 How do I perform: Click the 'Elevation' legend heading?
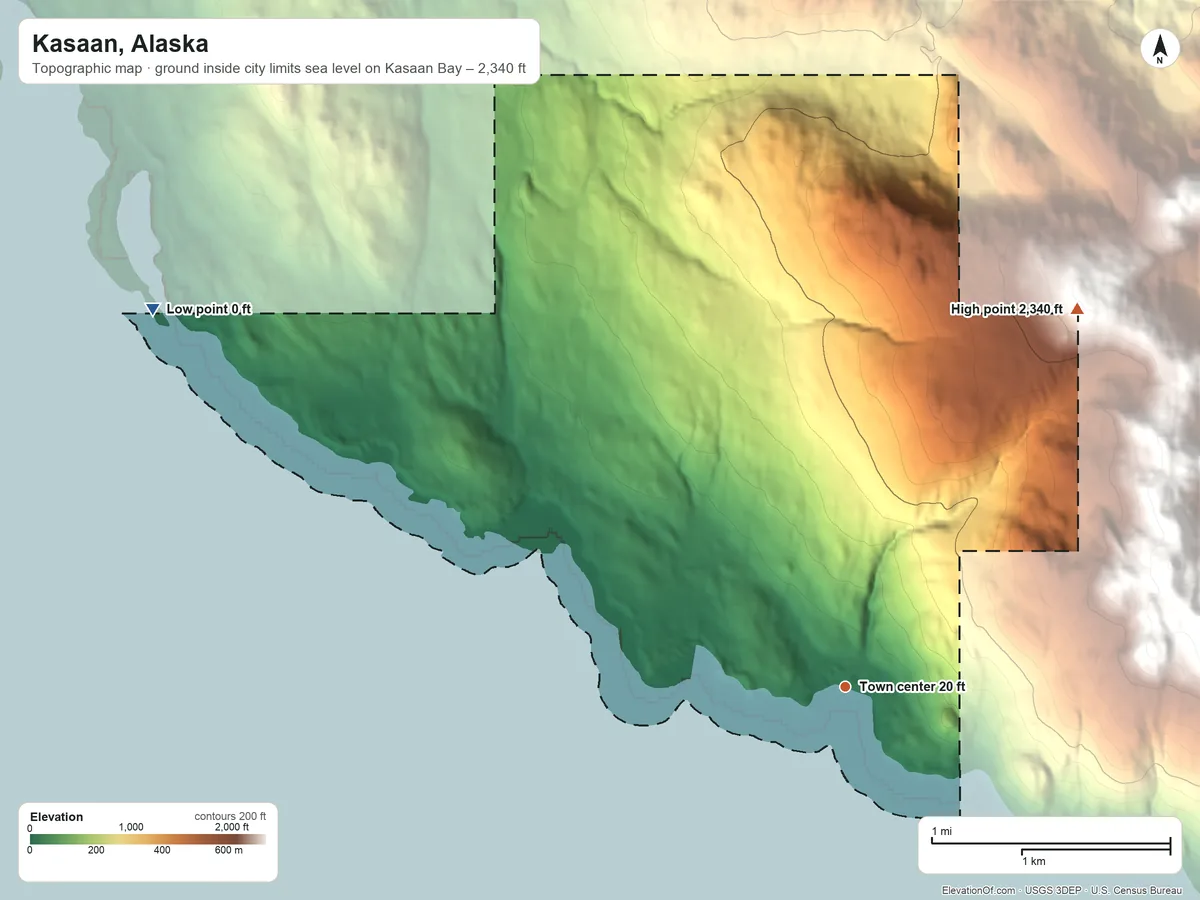[x=57, y=817]
